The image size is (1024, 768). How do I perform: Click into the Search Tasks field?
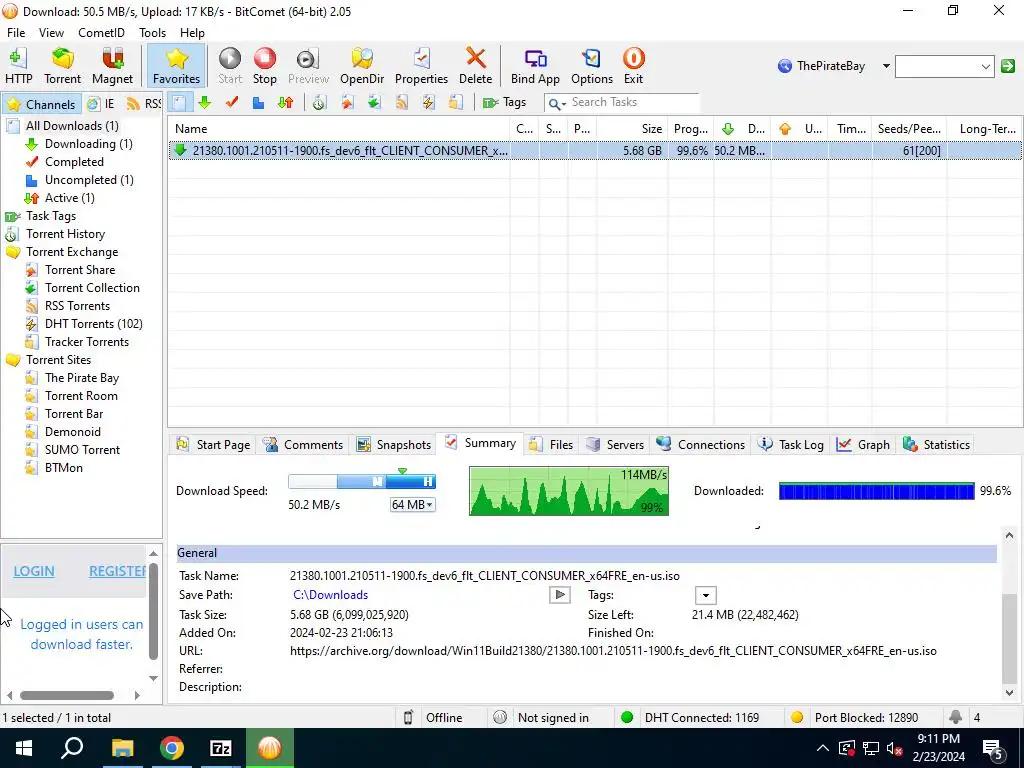tap(633, 103)
